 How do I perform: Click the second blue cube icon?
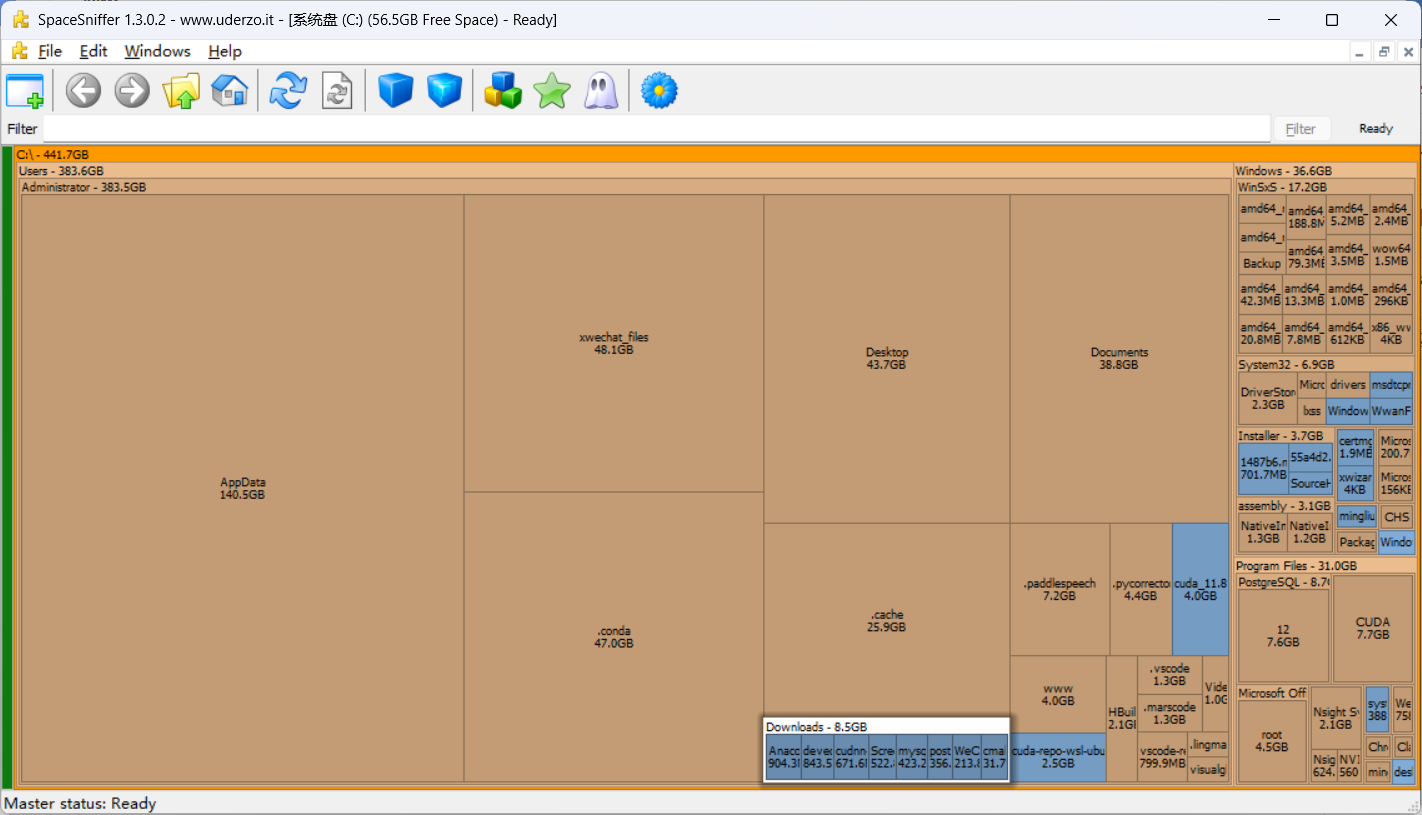[444, 91]
